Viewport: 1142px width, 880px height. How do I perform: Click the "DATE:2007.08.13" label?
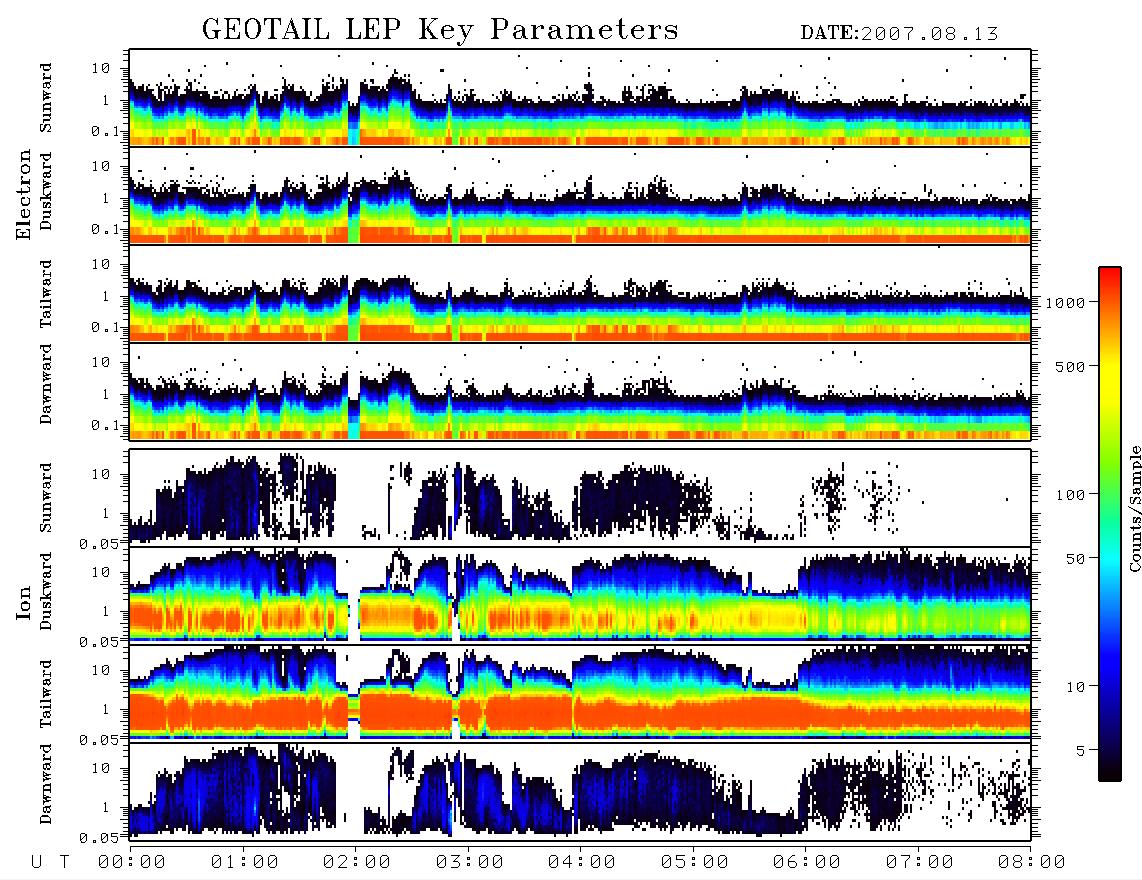[x=899, y=33]
